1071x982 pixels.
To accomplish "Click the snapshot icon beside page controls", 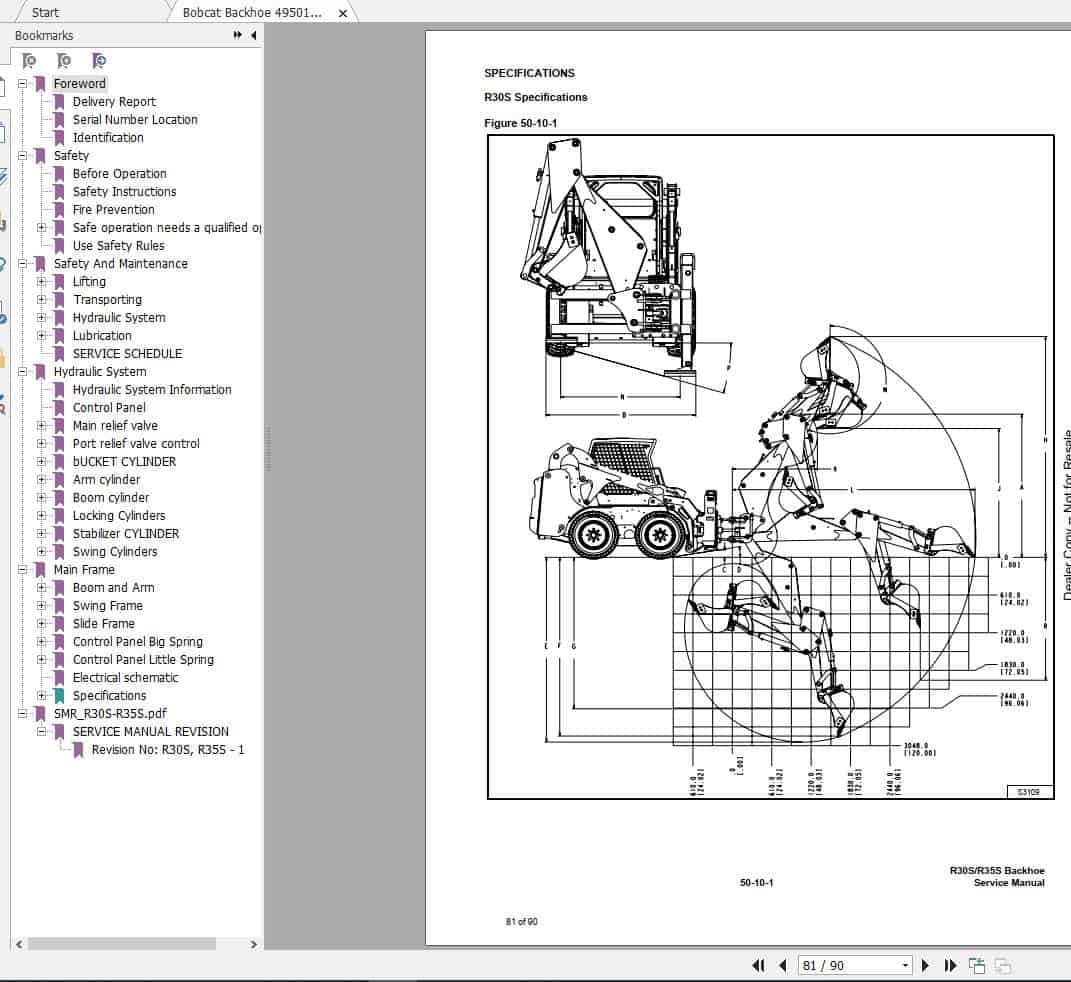I will (976, 965).
